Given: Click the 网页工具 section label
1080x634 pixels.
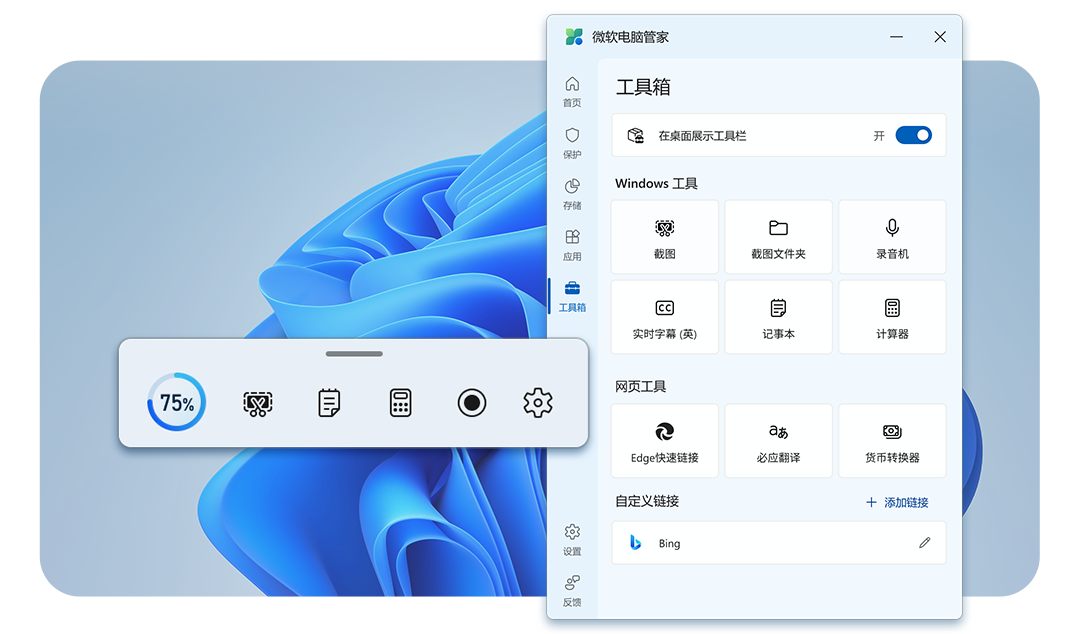Looking at the screenshot, I should tap(641, 387).
